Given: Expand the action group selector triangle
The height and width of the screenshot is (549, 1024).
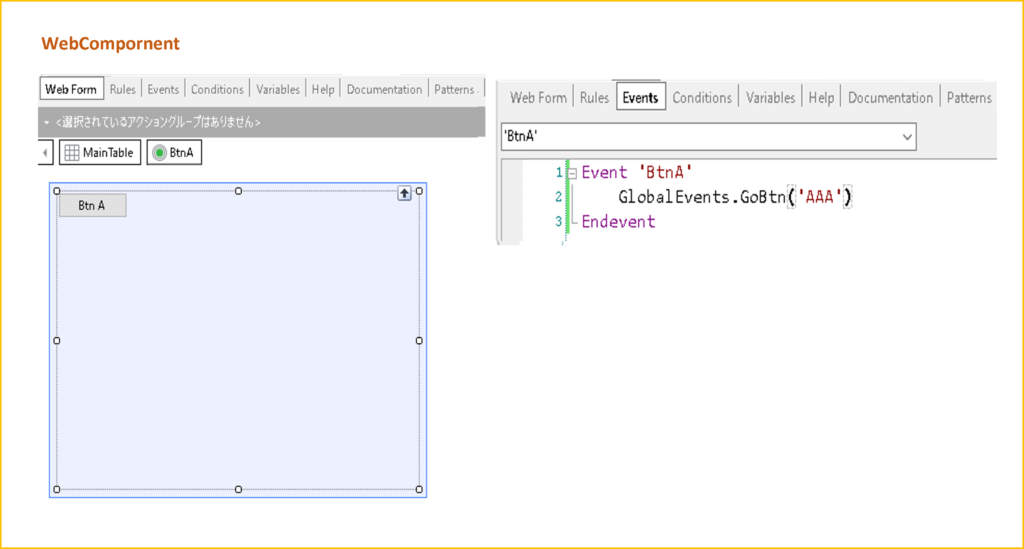Looking at the screenshot, I should pyautogui.click(x=46, y=122).
